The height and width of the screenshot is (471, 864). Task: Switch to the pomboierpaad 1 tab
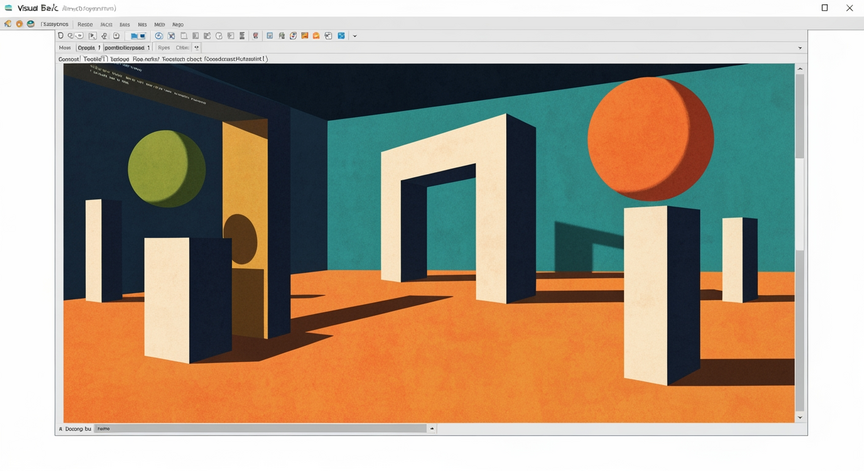tap(127, 48)
